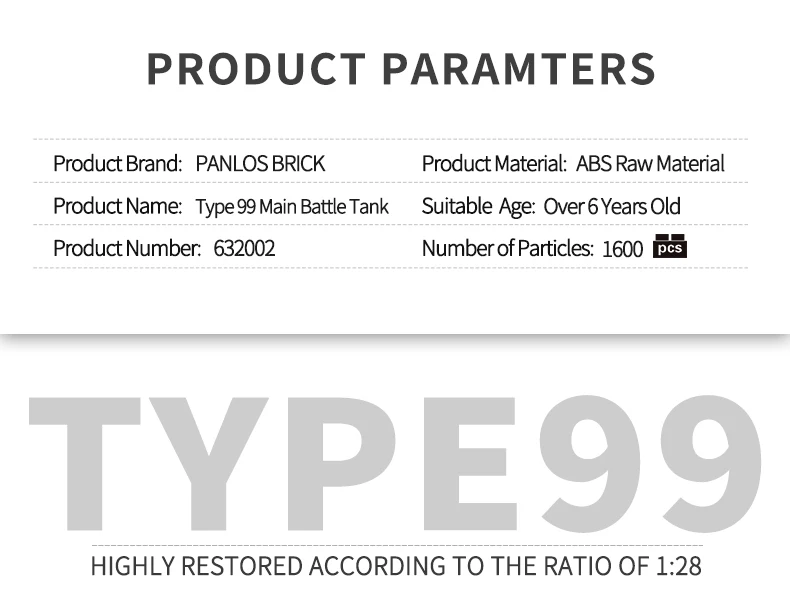Click the Over 6 Years Old value
Viewport: 790px width, 610px height.
pyautogui.click(x=612, y=207)
